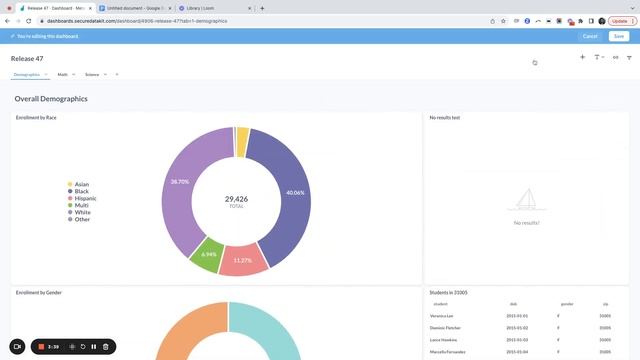Click the Loom drawing effects icon
The width and height of the screenshot is (640, 360).
[72, 347]
